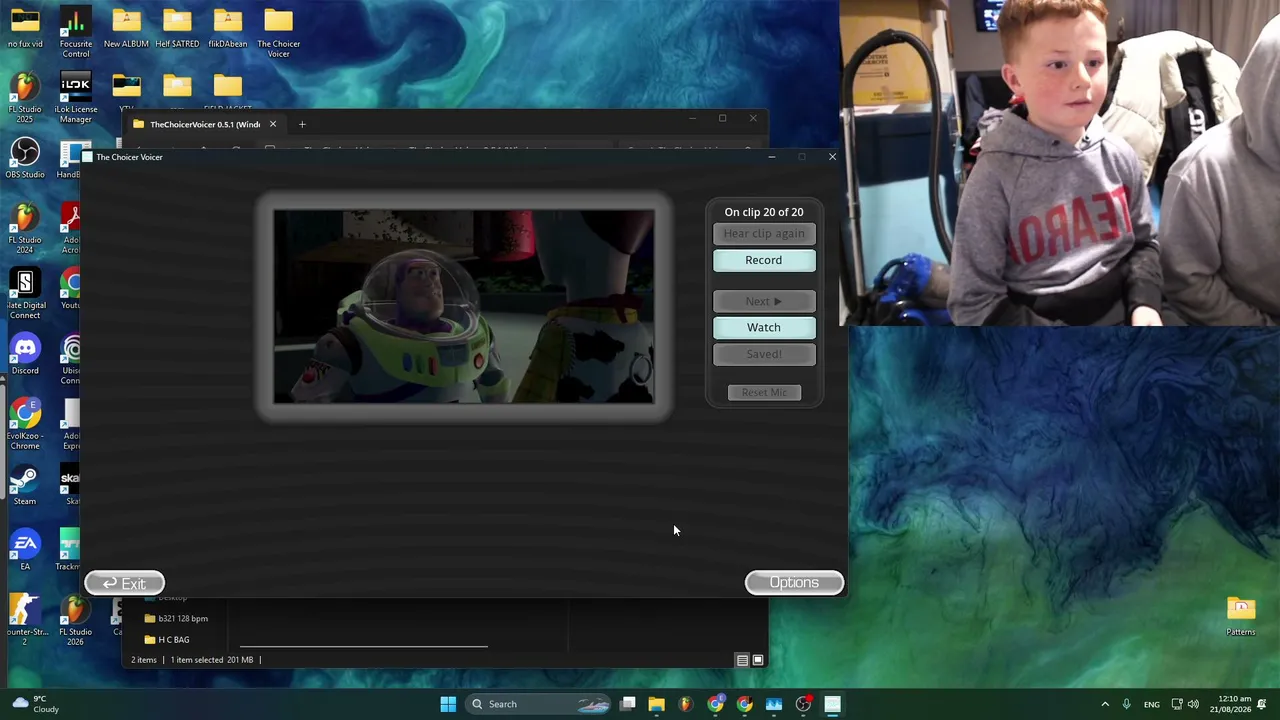Launch FL Studio 2026 desktop shortcut

pos(75,620)
